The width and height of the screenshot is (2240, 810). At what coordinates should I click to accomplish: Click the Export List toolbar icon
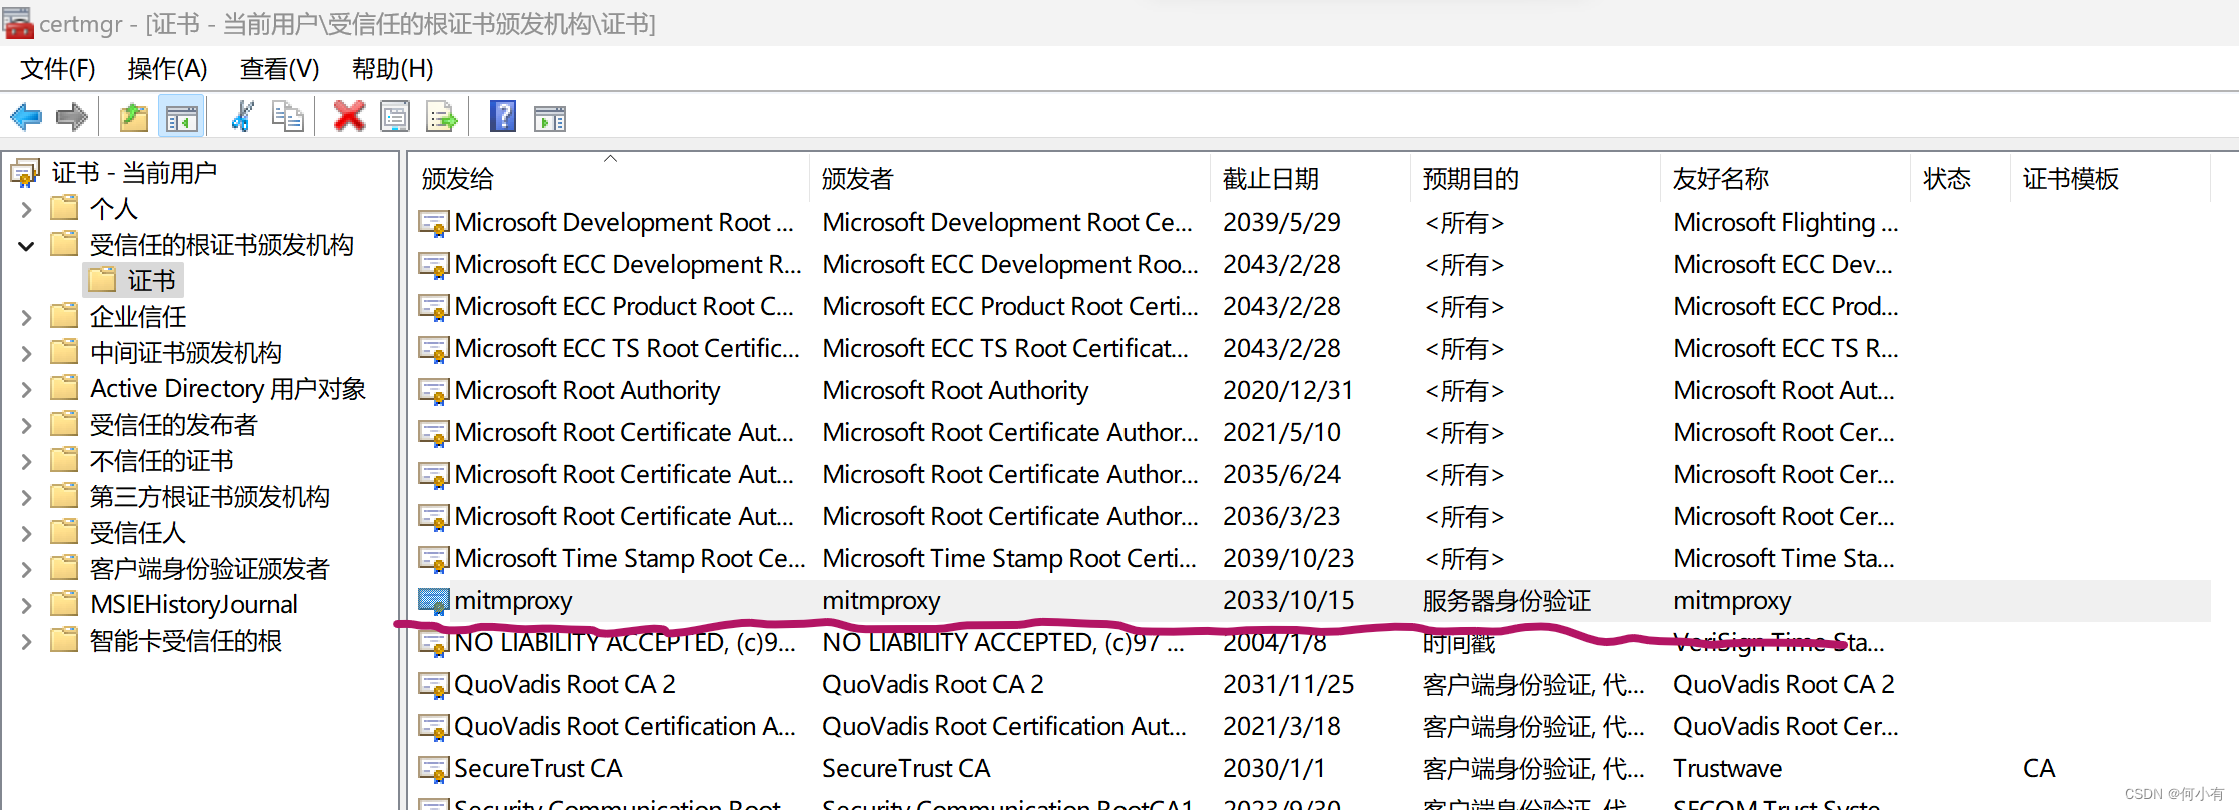pyautogui.click(x=442, y=117)
